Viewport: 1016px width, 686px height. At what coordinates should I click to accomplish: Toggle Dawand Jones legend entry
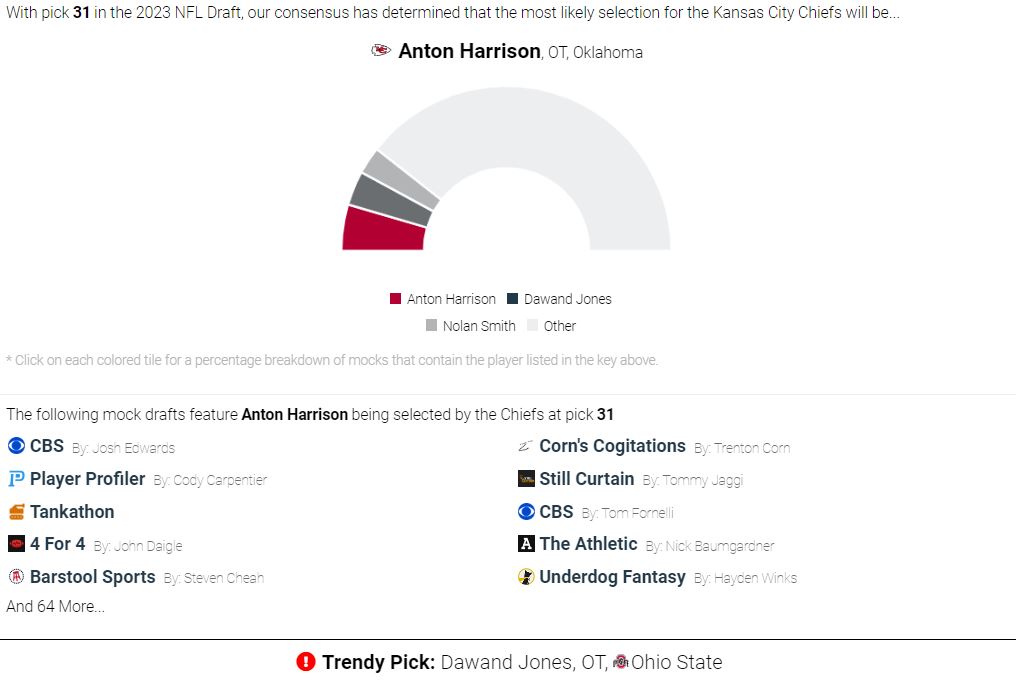559,299
